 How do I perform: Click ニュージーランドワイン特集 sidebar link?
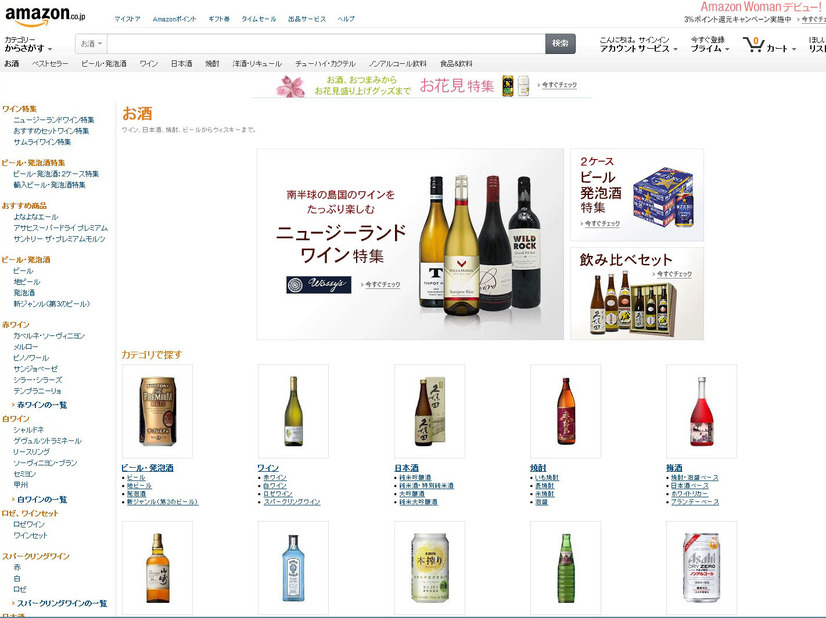coord(54,120)
